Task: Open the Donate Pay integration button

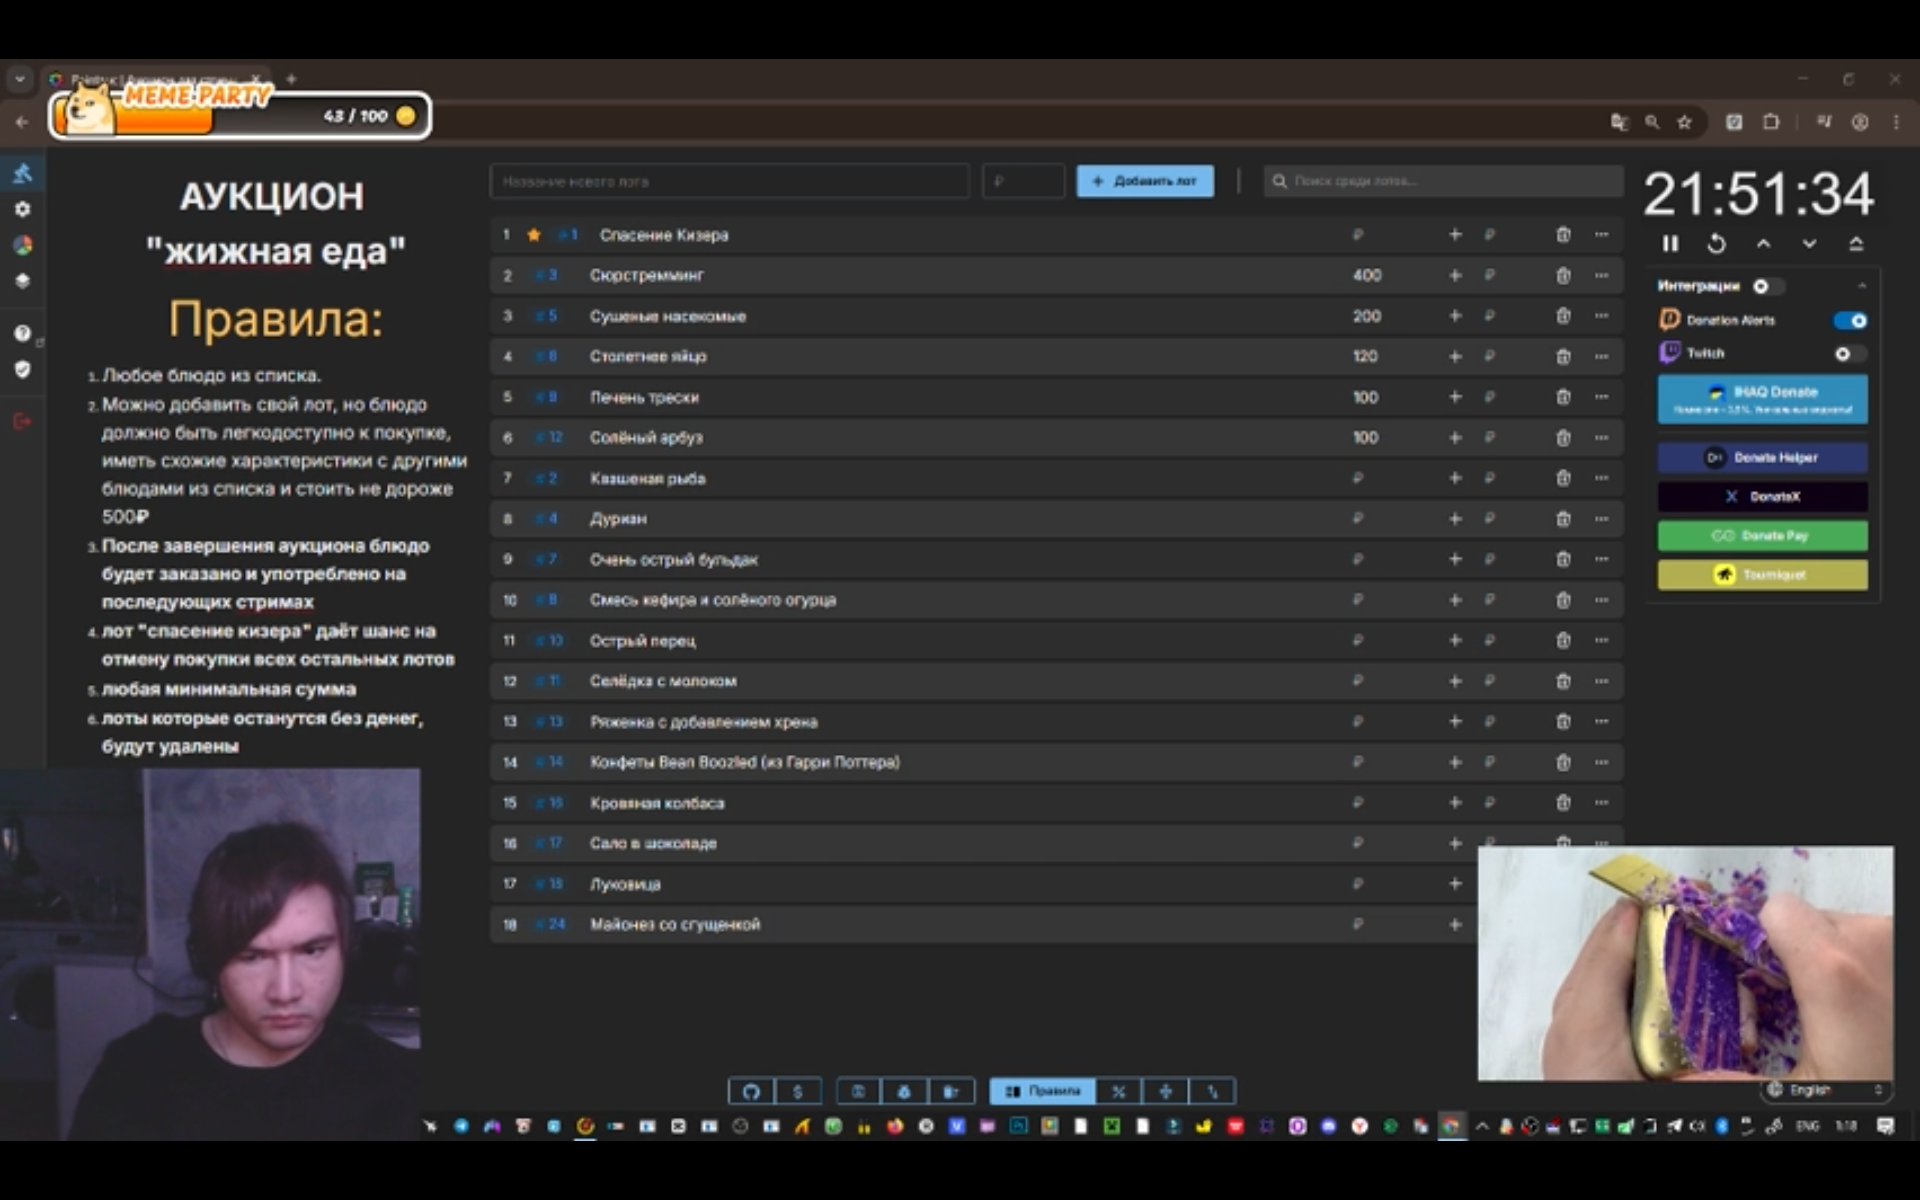Action: click(x=1762, y=536)
